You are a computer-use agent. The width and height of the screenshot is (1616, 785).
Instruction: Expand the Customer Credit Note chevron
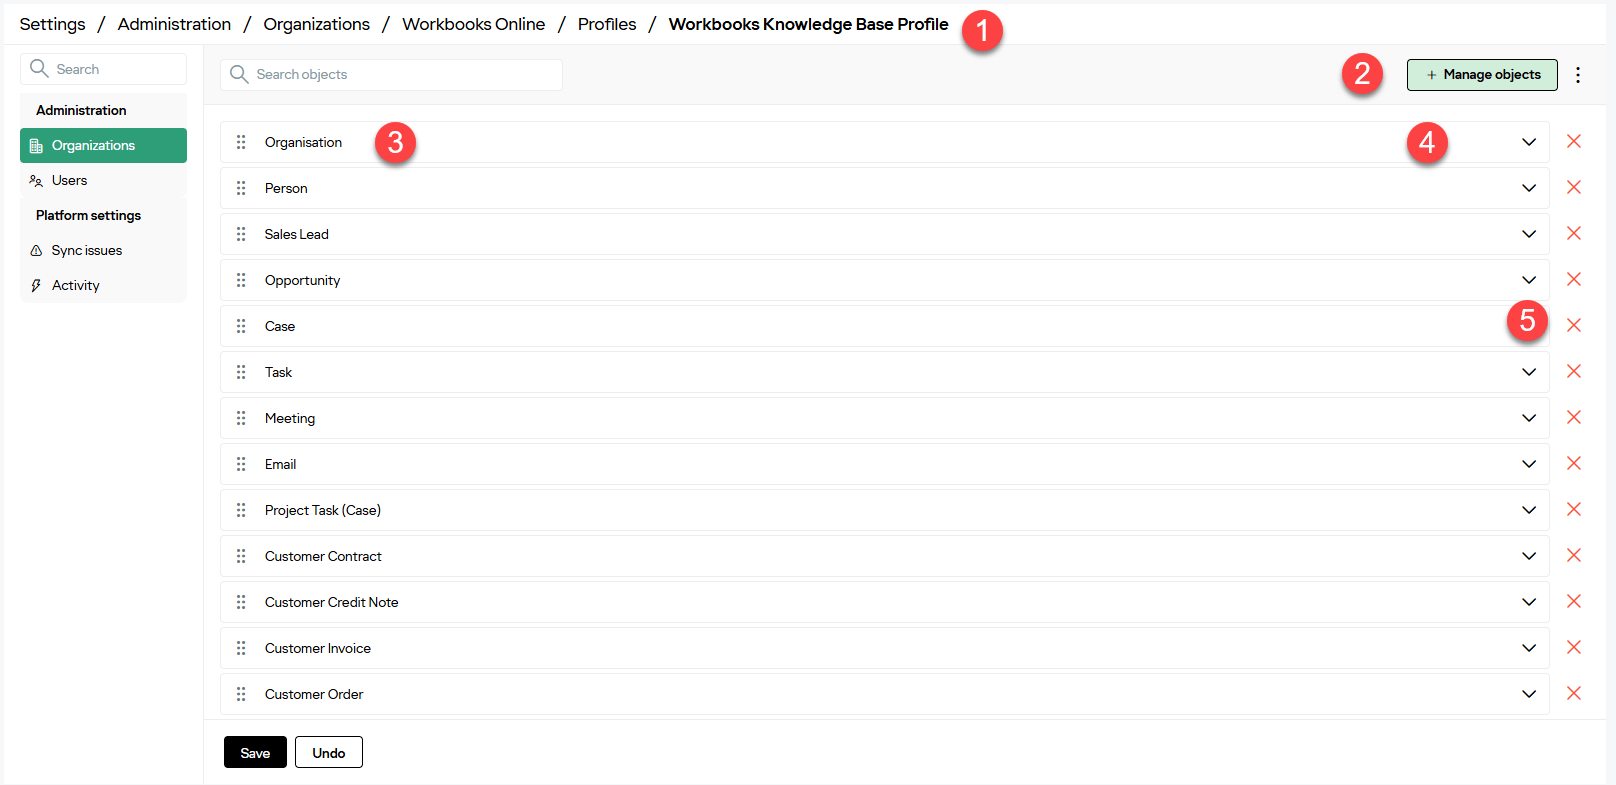tap(1529, 602)
